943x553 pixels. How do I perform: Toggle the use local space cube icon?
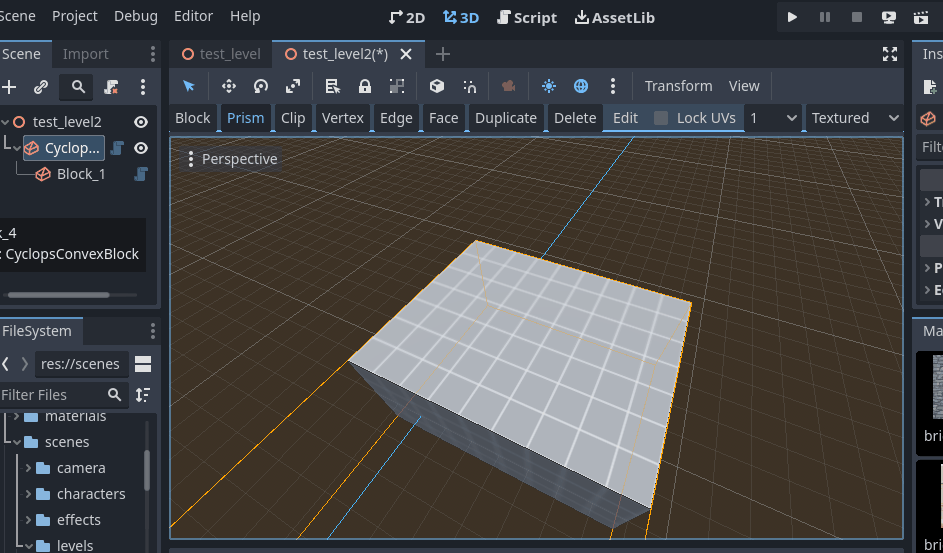coord(437,86)
